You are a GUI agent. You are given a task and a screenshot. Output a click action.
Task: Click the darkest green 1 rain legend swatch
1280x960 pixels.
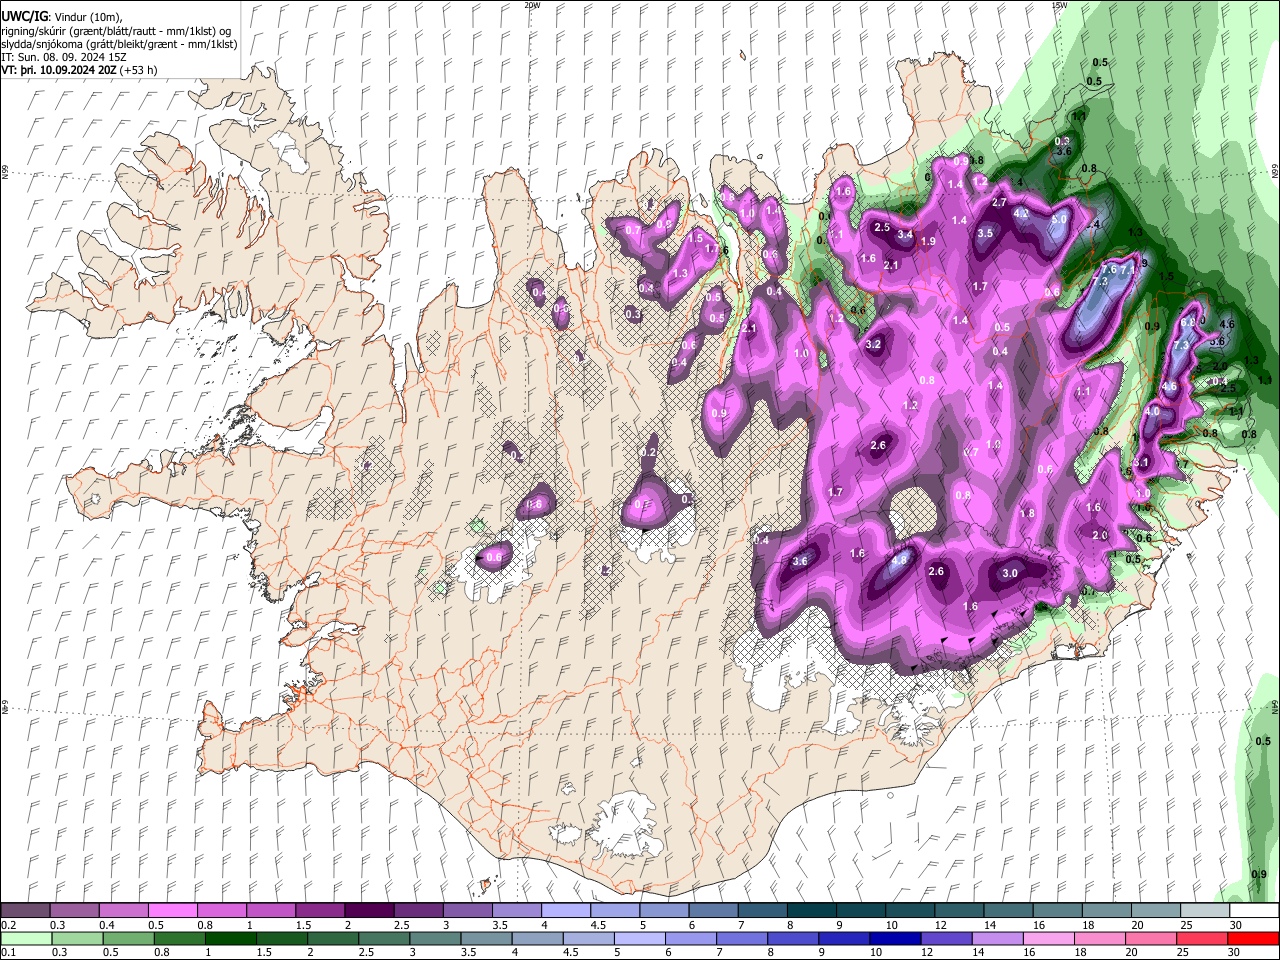click(230, 939)
